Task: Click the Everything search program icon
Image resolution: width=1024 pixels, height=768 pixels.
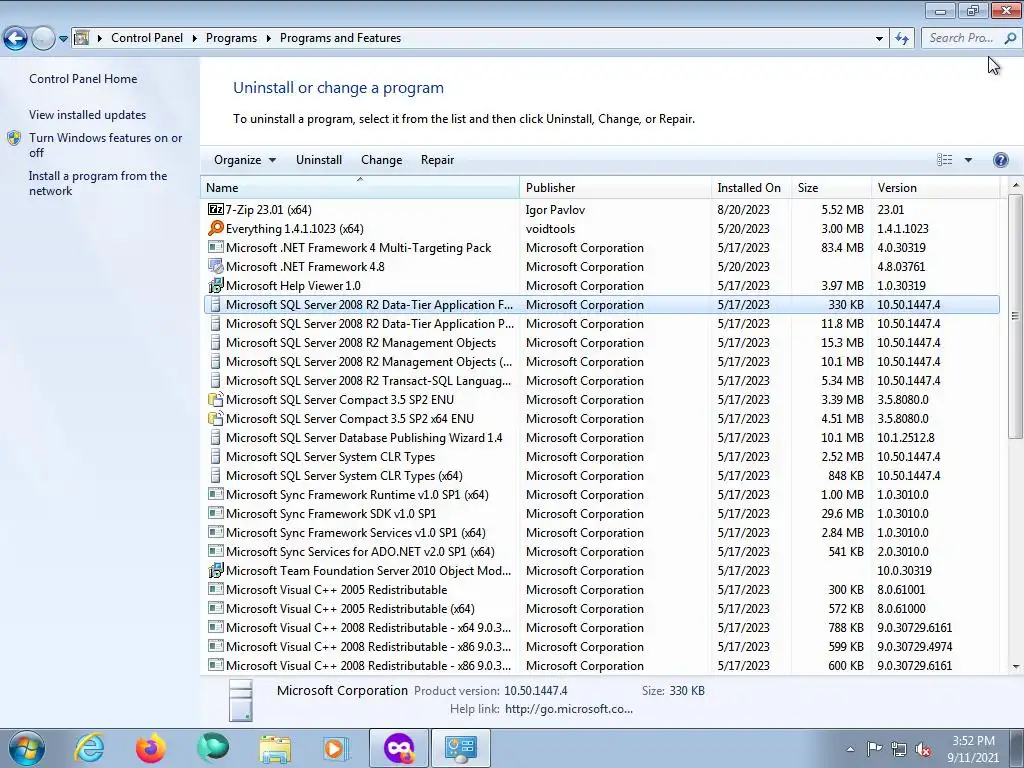Action: [x=216, y=229]
